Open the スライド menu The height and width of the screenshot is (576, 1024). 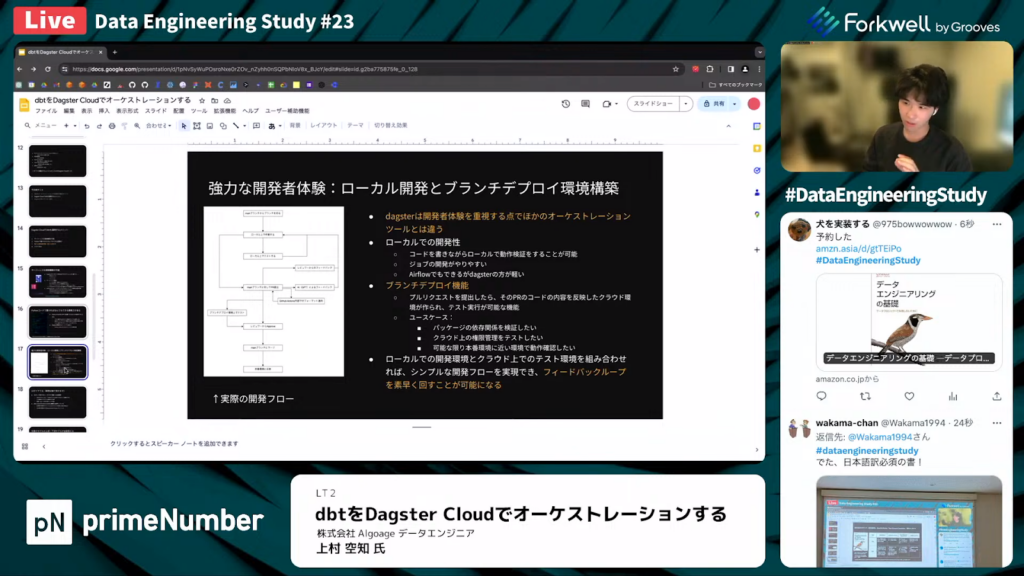click(156, 111)
